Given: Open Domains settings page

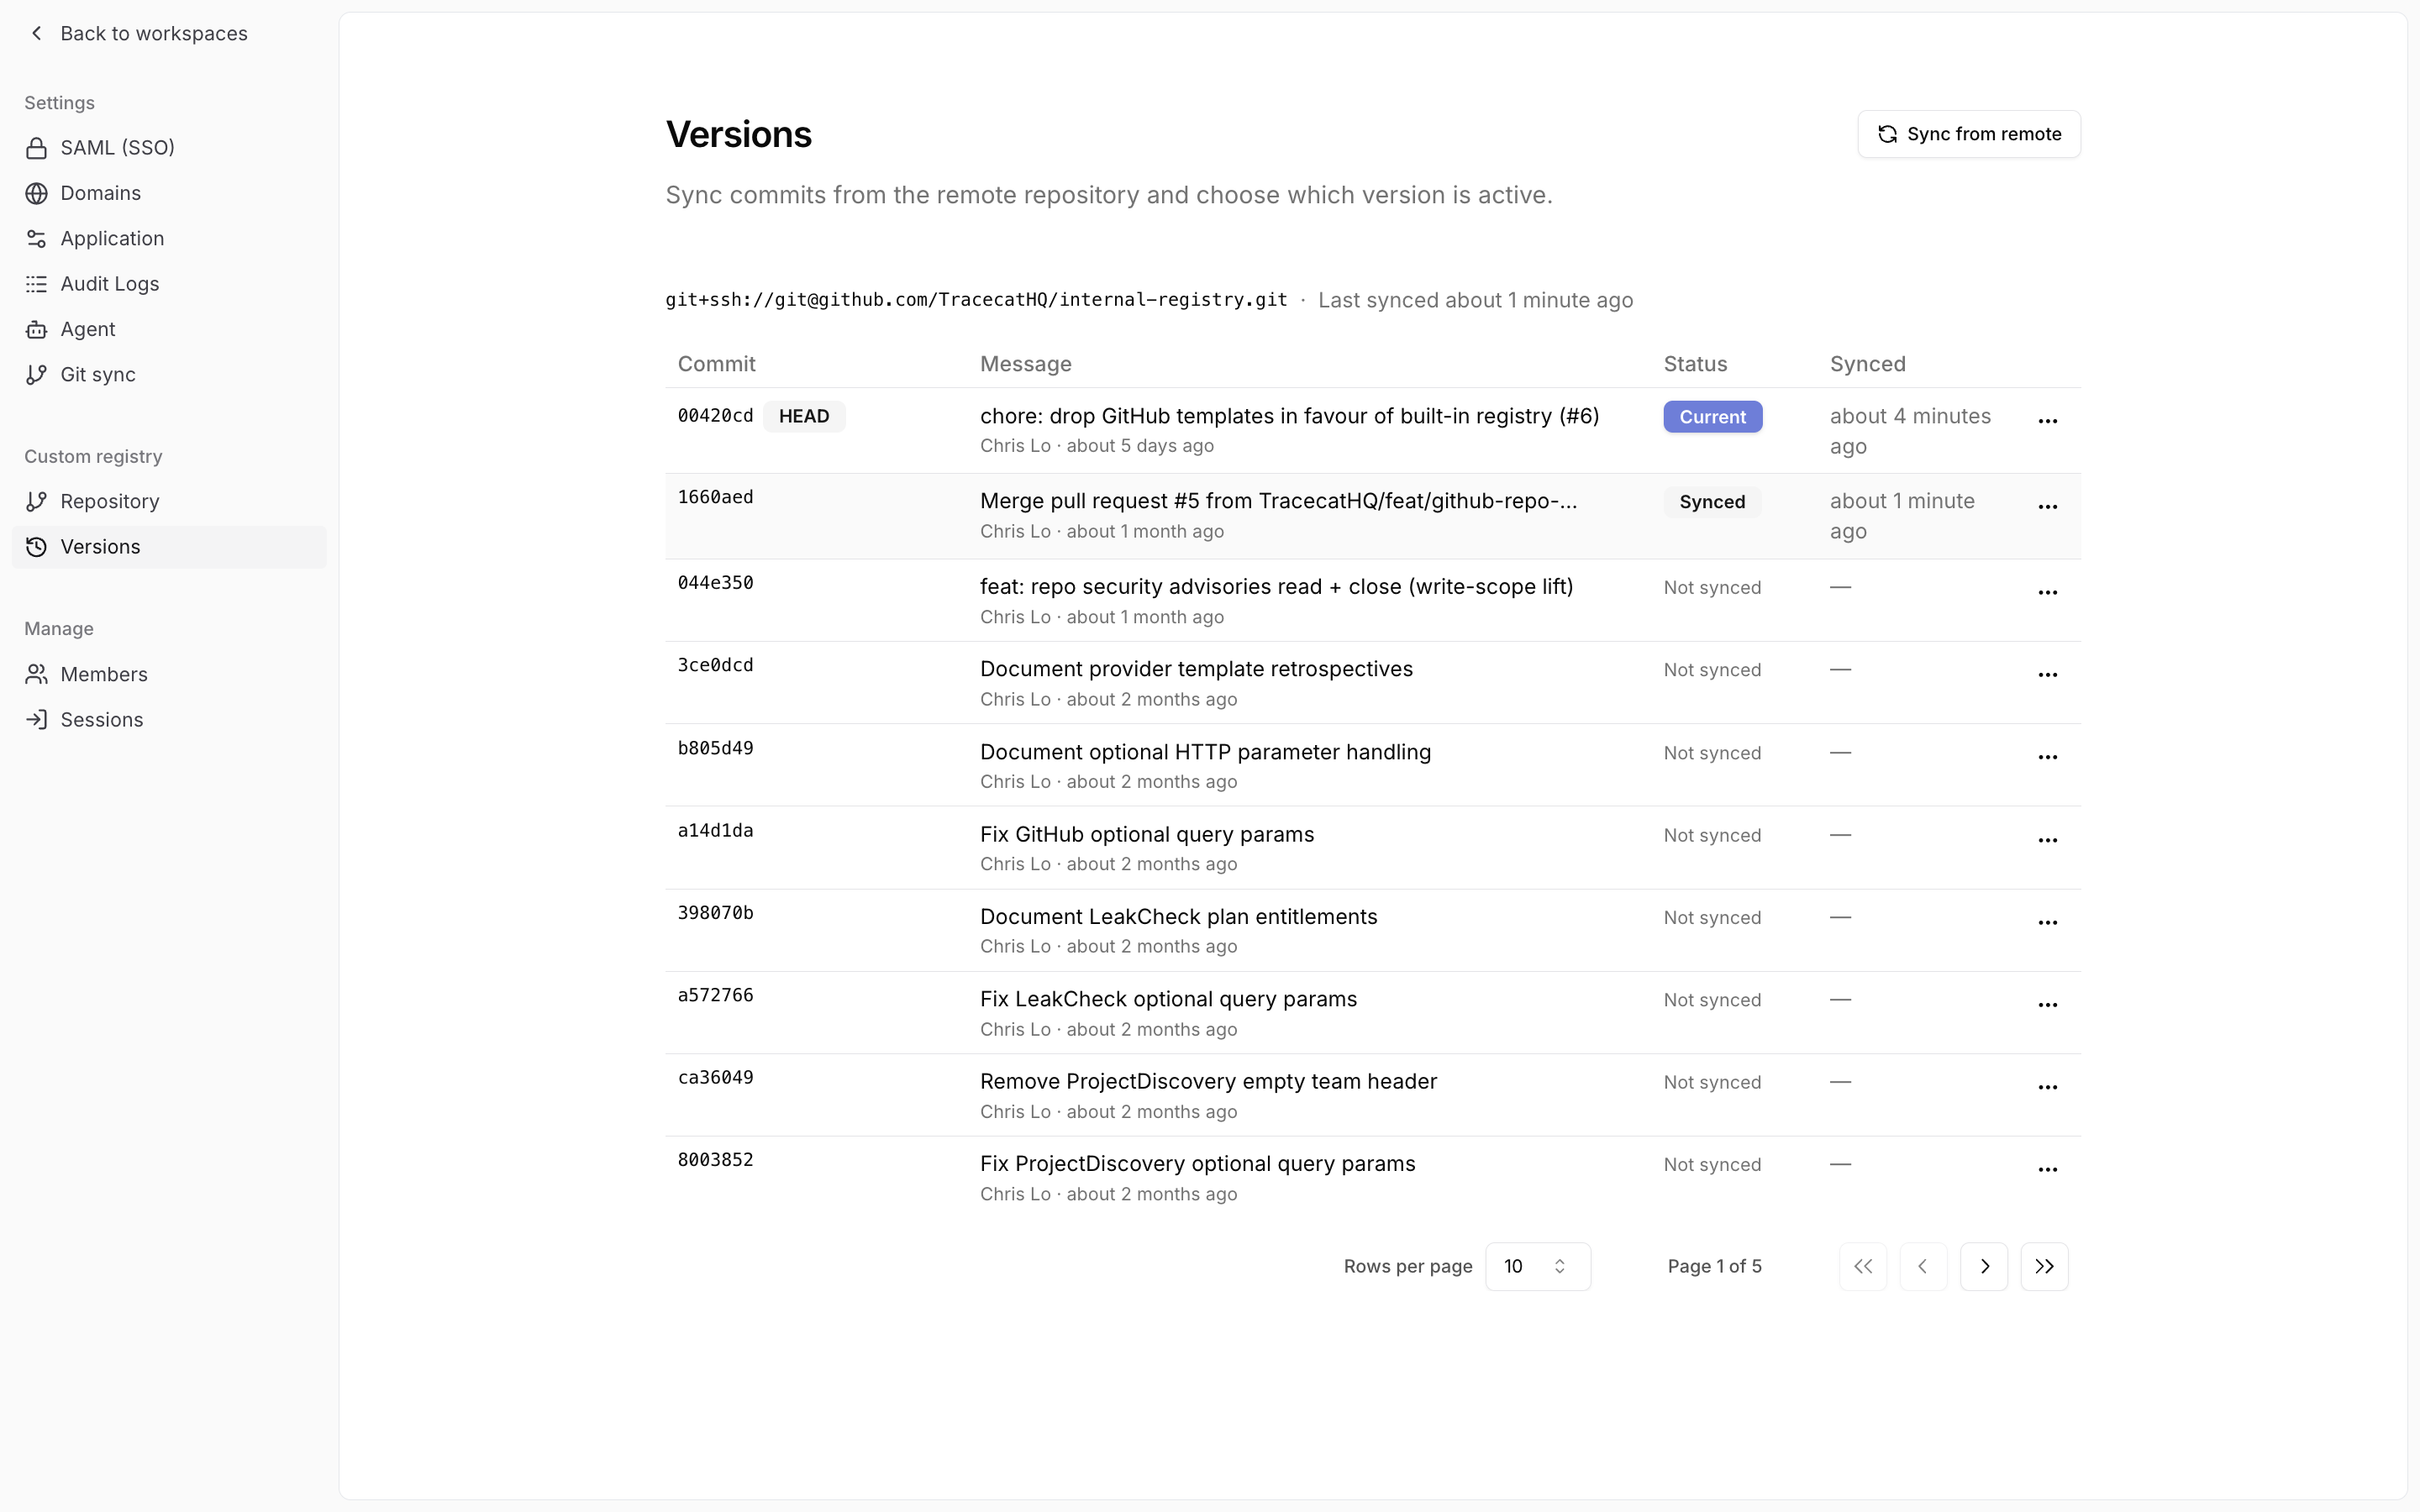Looking at the screenshot, I should (169, 193).
